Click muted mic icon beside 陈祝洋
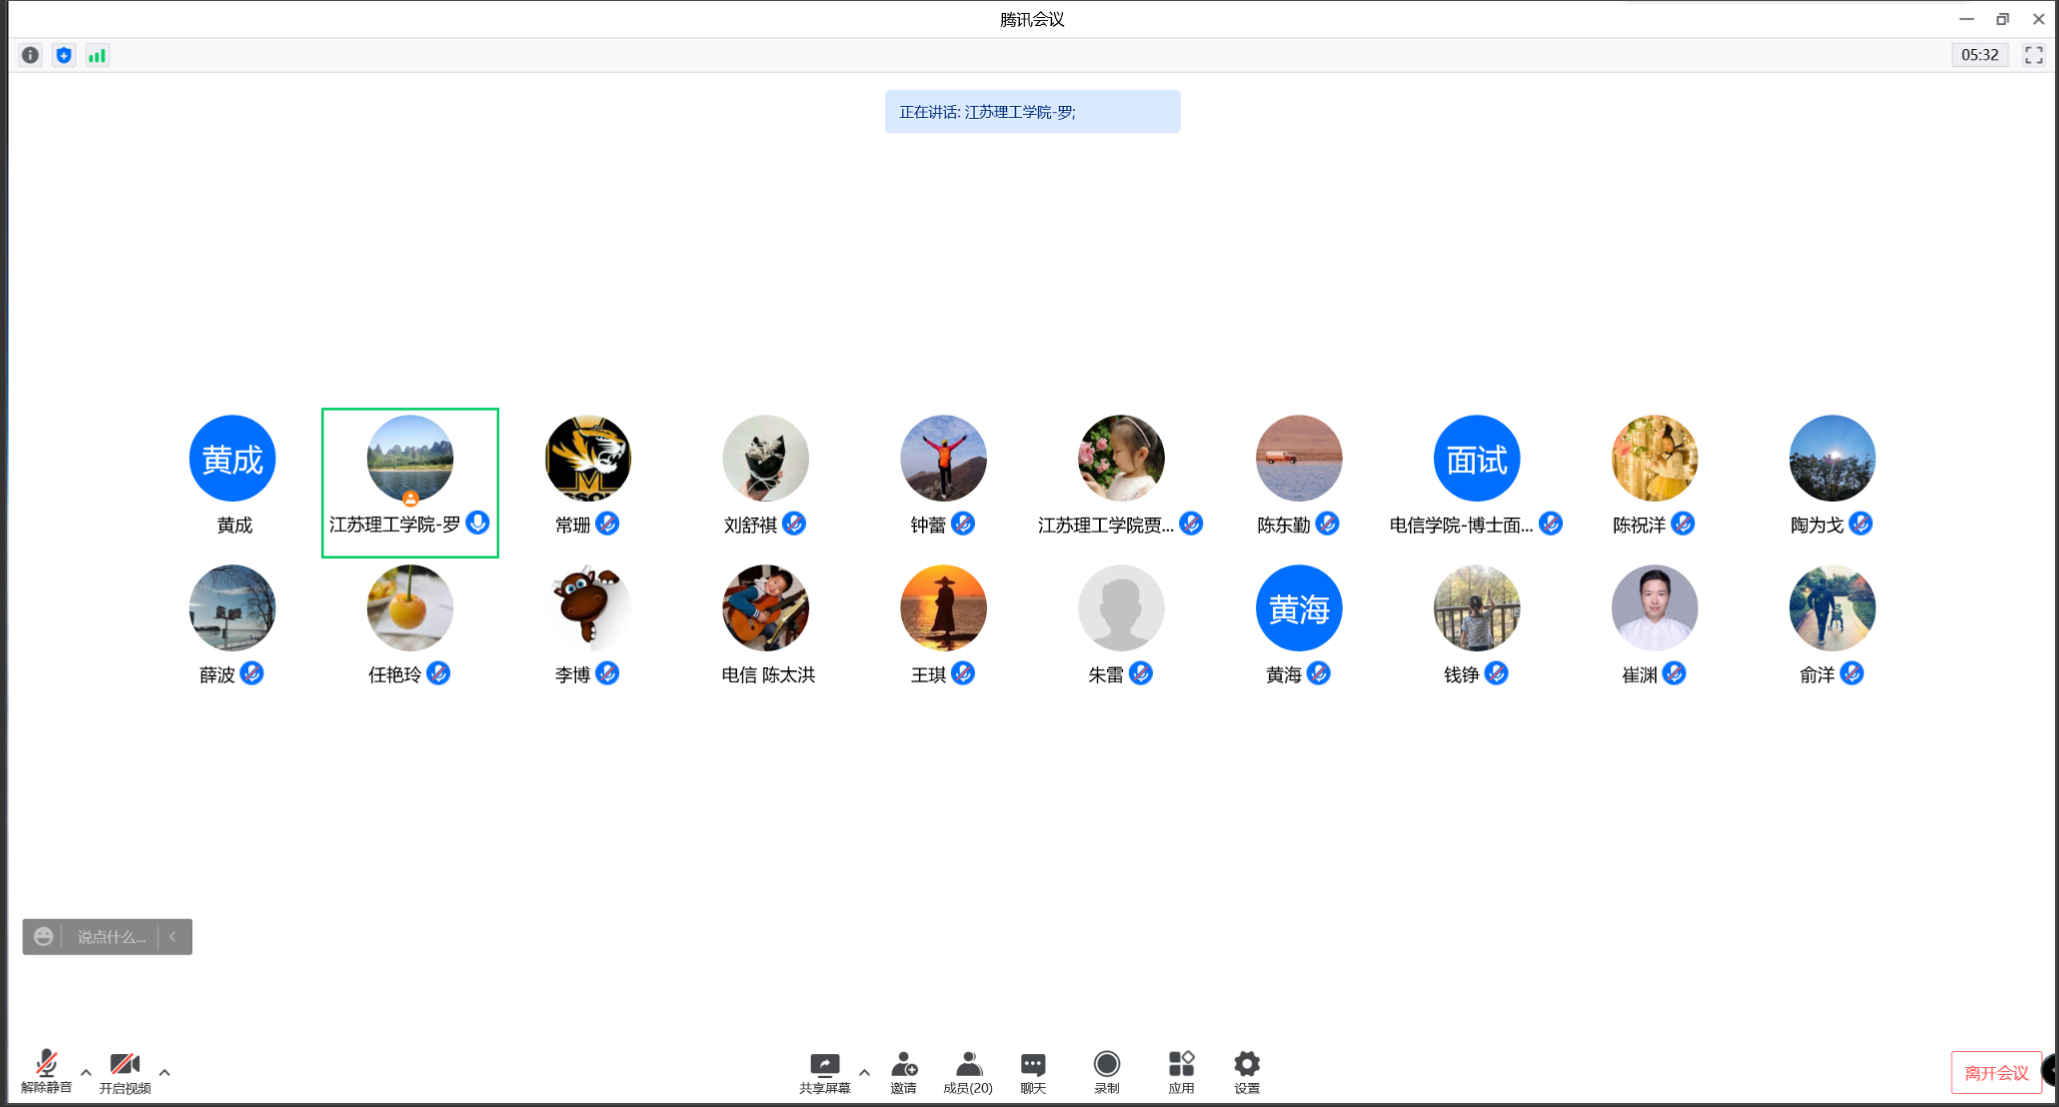Screen dimensions: 2059x1107 (x=1683, y=523)
